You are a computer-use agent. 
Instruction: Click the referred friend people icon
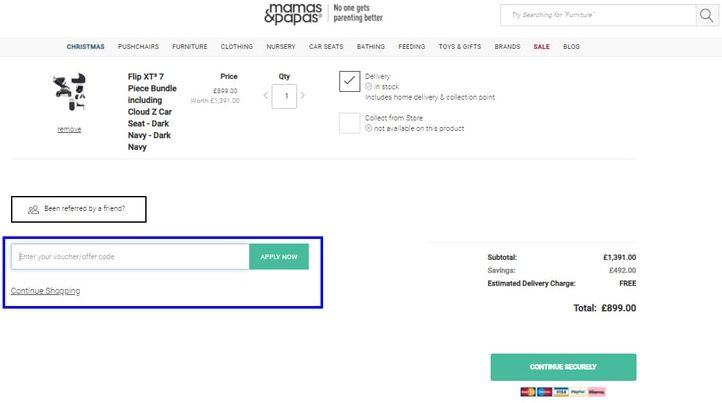tap(34, 210)
